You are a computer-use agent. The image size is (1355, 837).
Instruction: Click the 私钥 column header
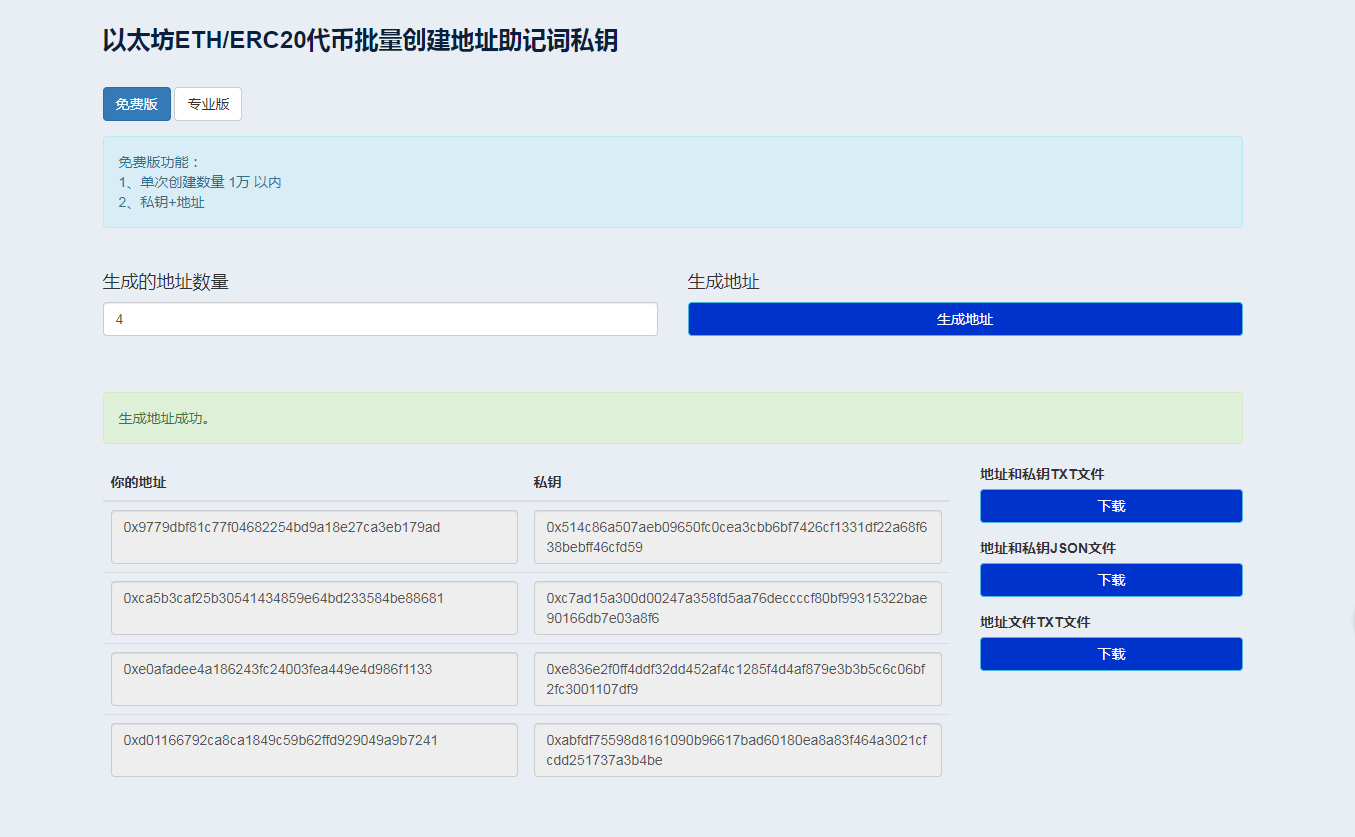[x=547, y=482]
